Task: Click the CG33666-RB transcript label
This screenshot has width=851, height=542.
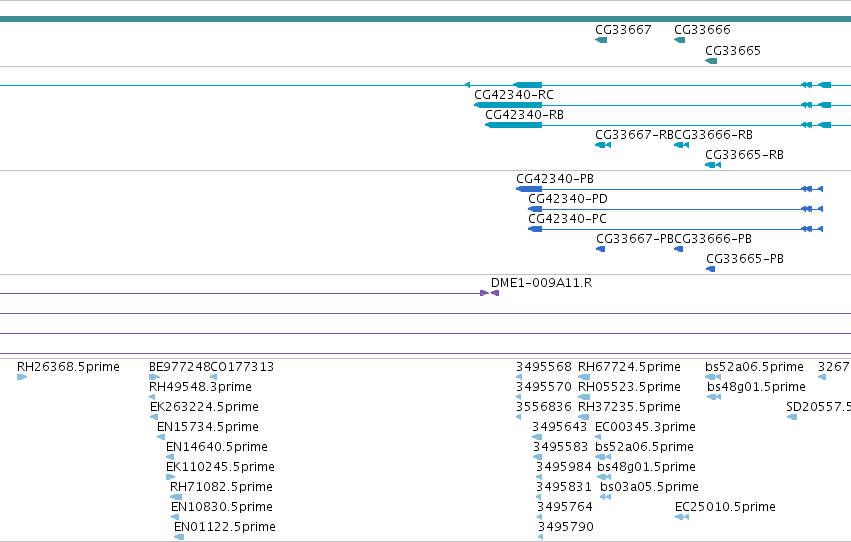Action: point(713,135)
